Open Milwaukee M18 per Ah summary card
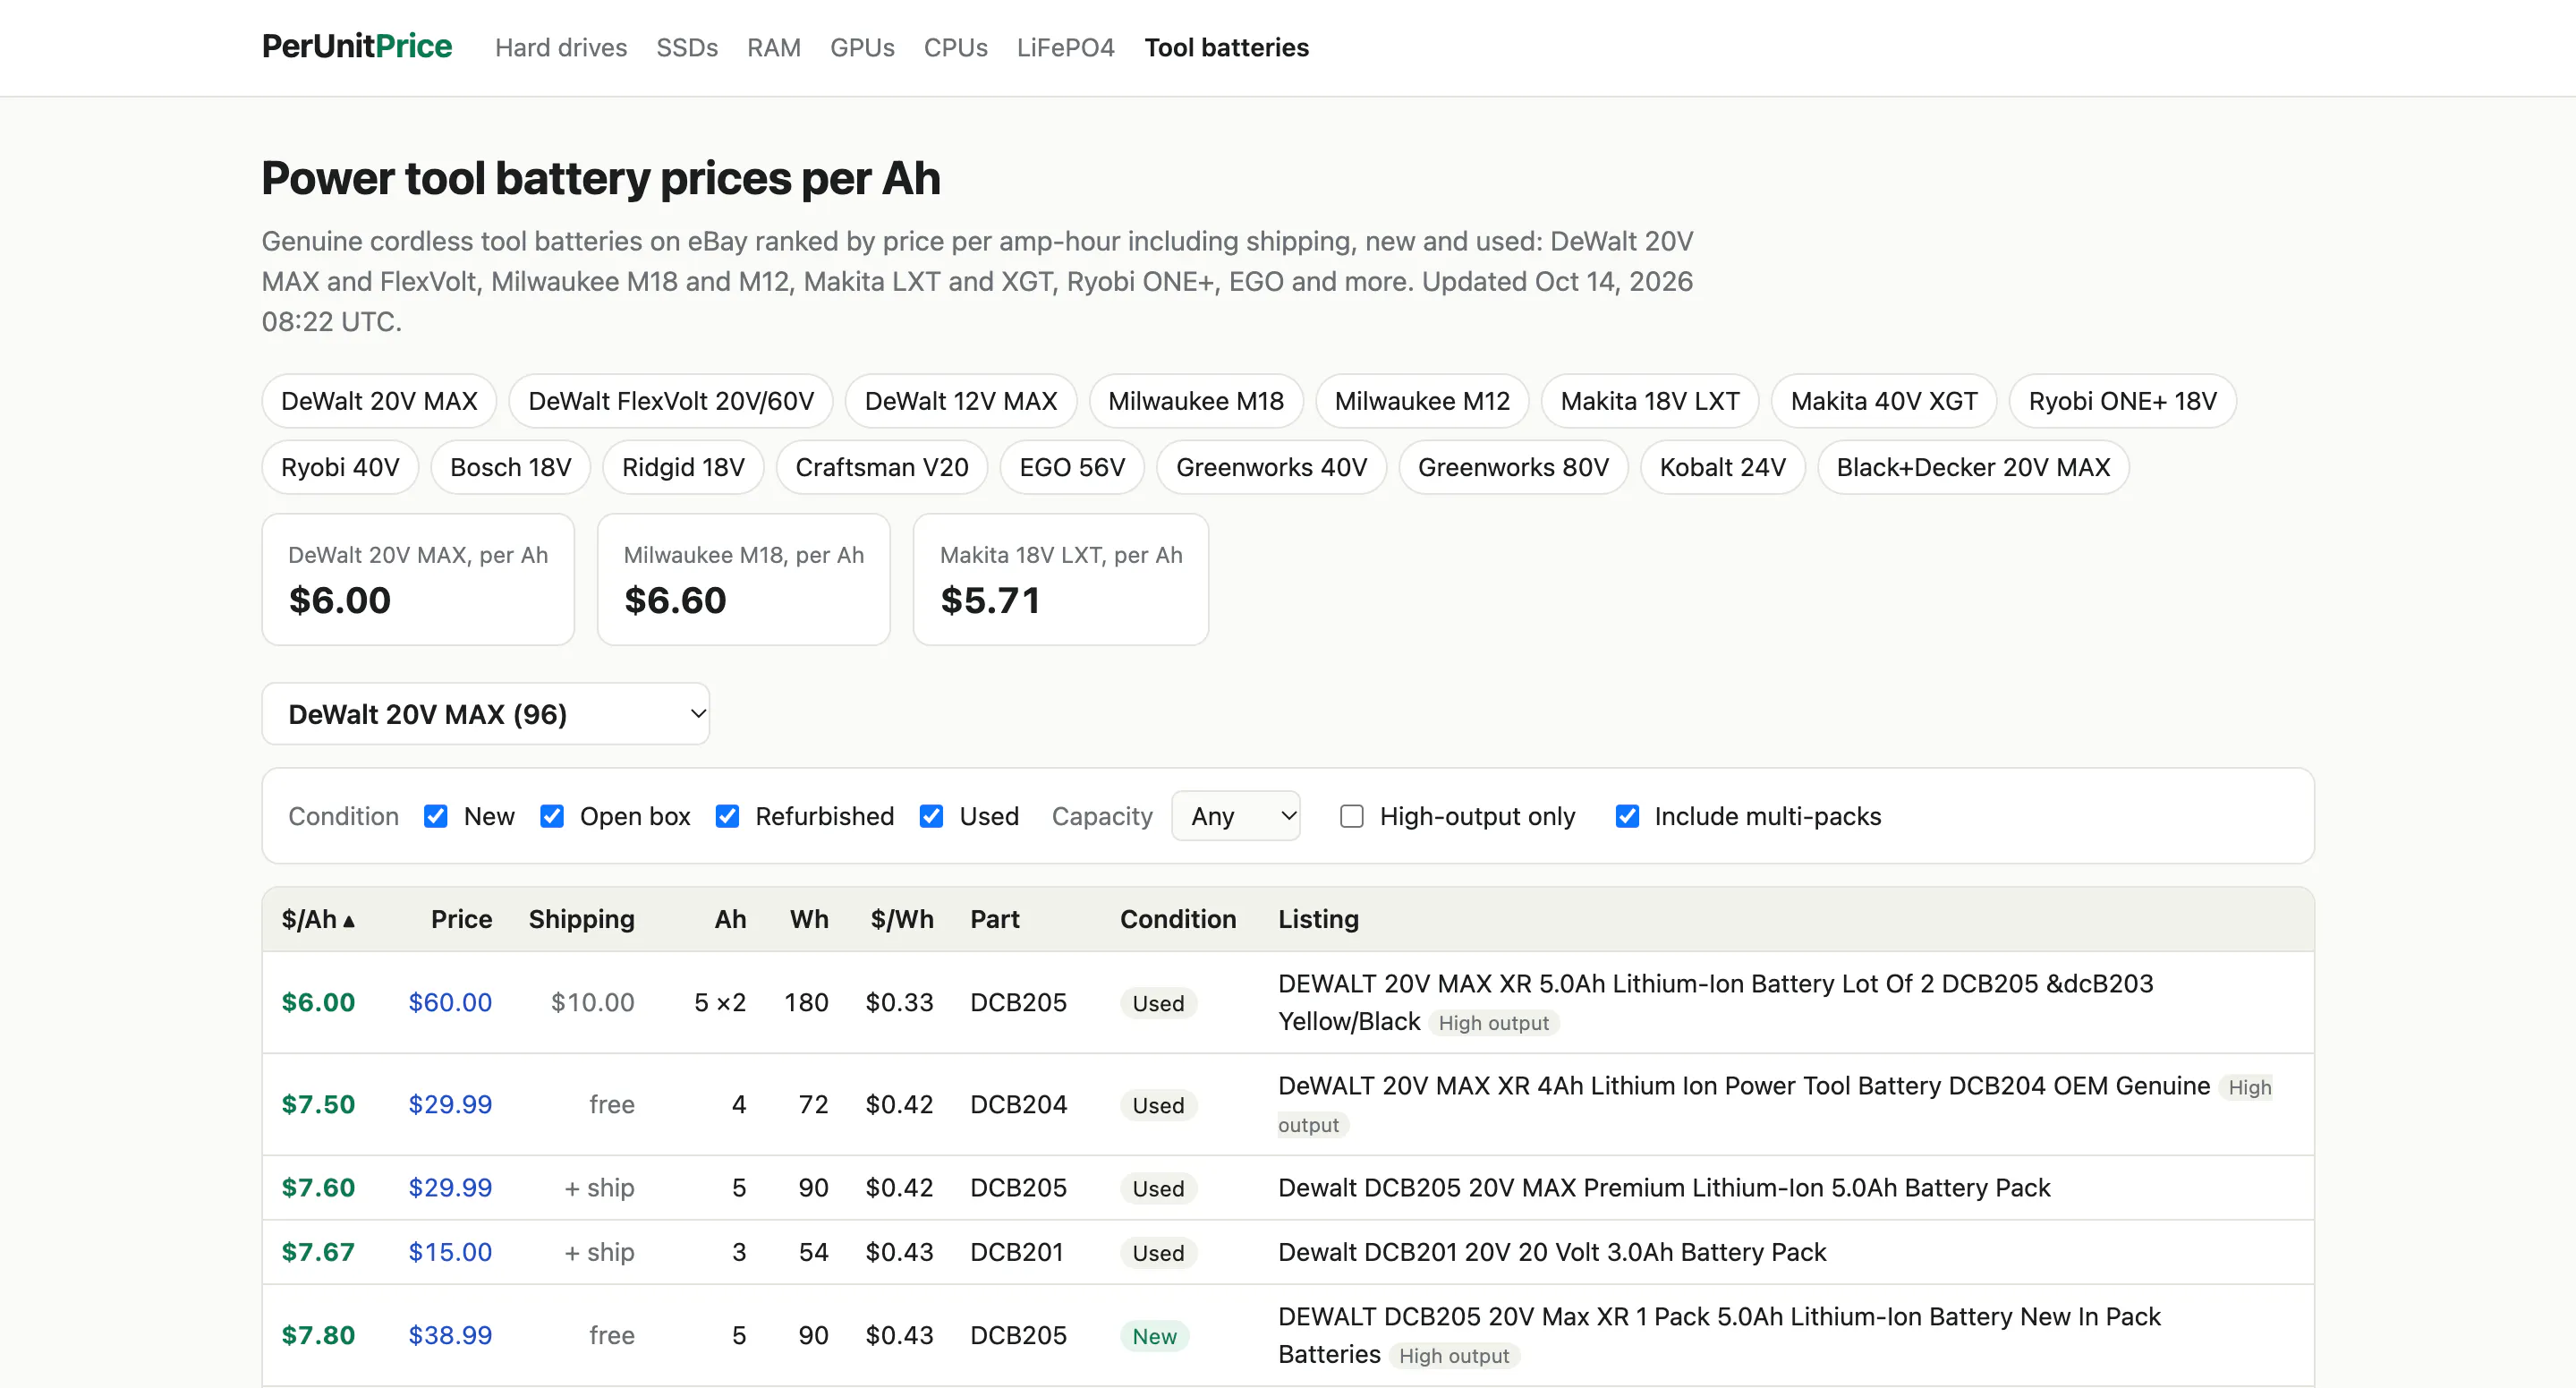The width and height of the screenshot is (2576, 1388). [x=743, y=579]
